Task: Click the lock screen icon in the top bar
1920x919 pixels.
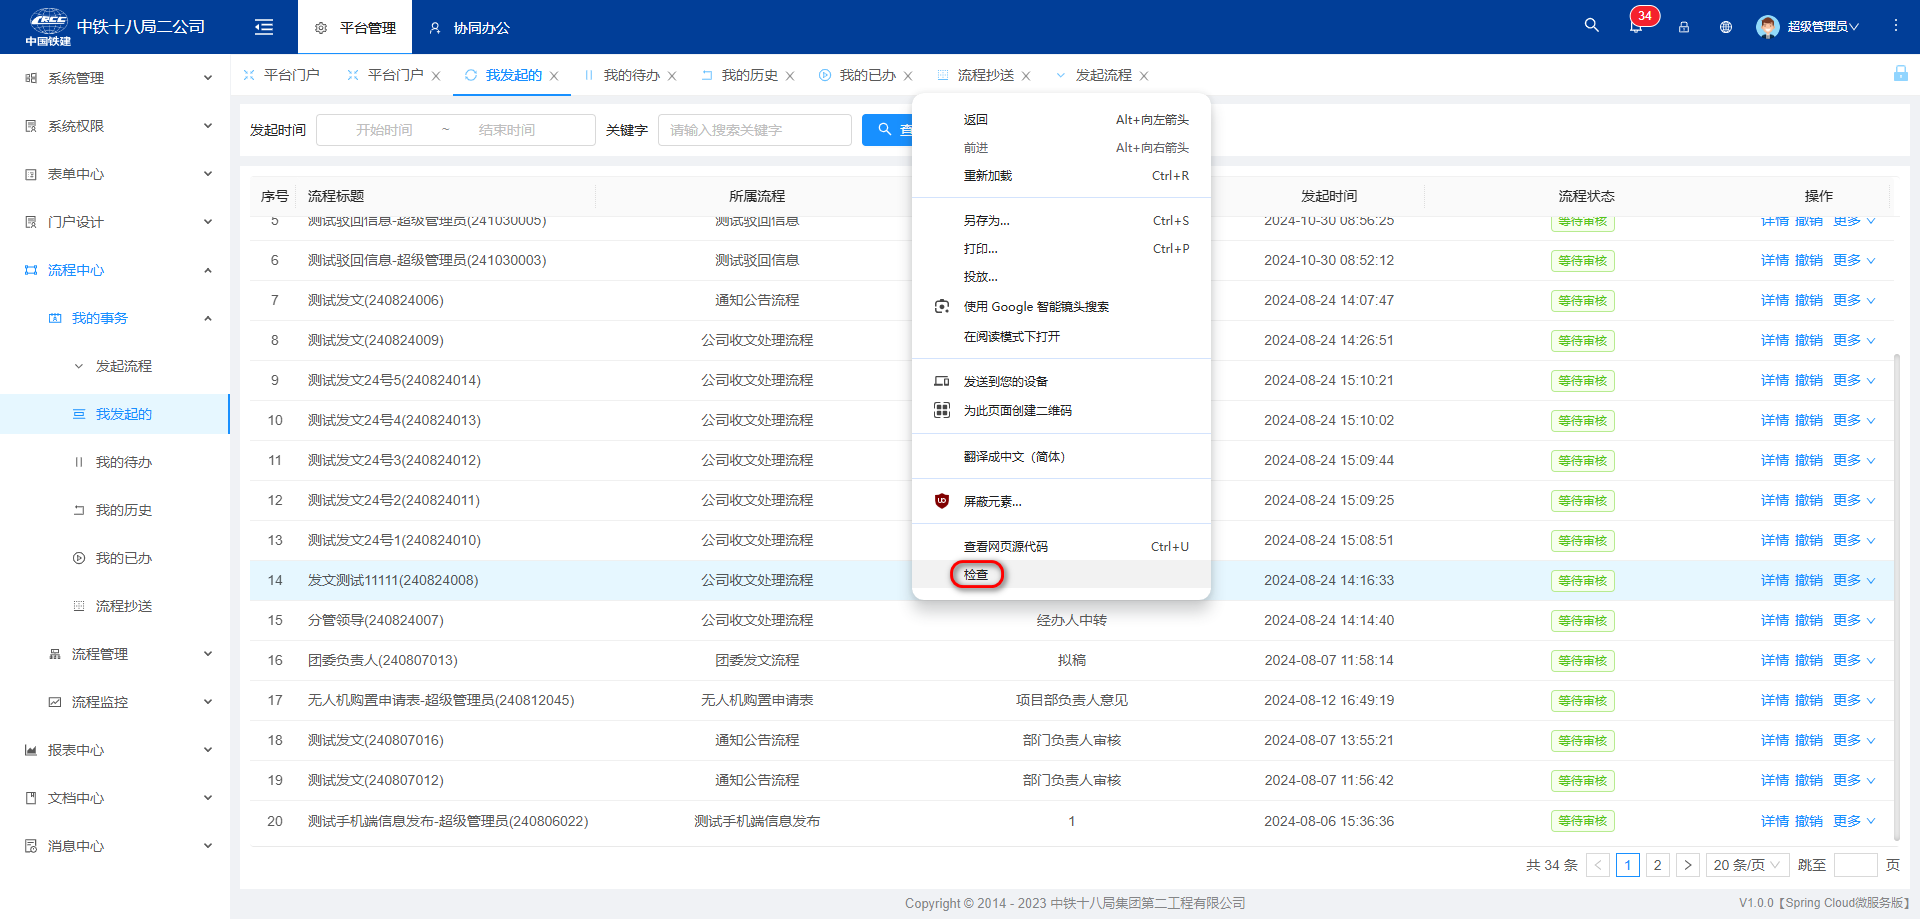Action: click(x=1684, y=27)
